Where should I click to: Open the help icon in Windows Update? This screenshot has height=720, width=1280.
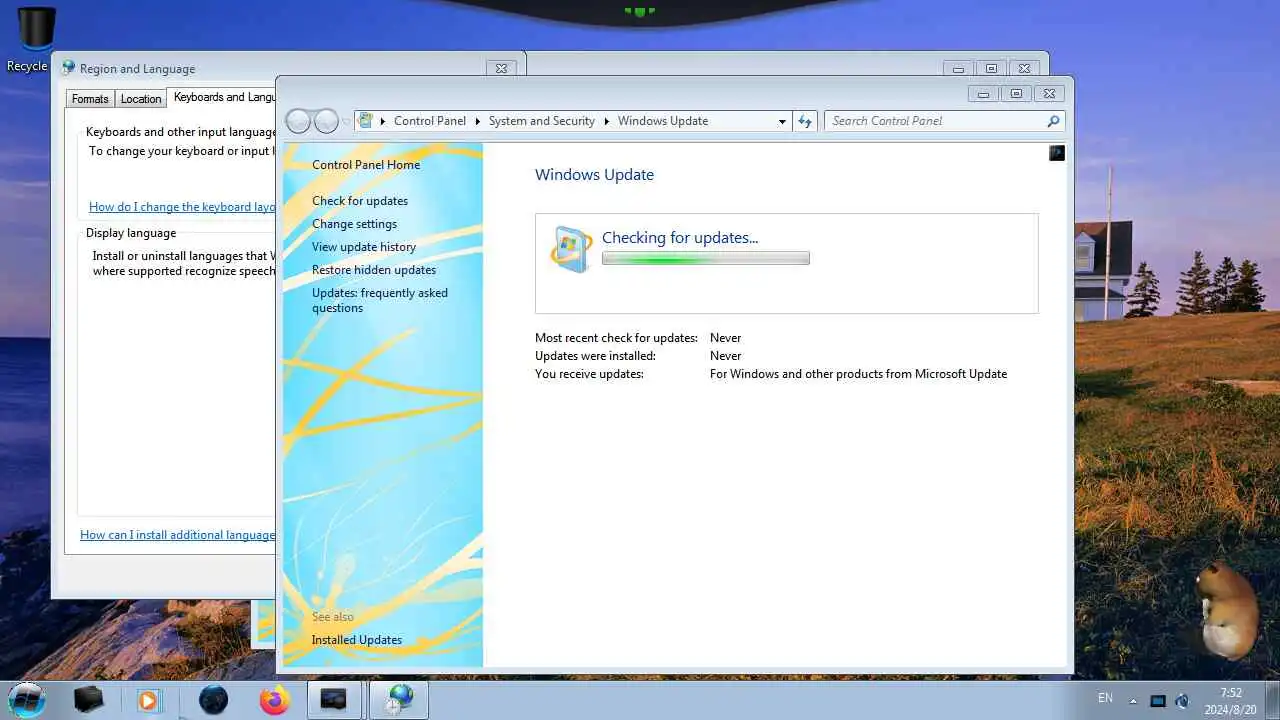(1057, 153)
